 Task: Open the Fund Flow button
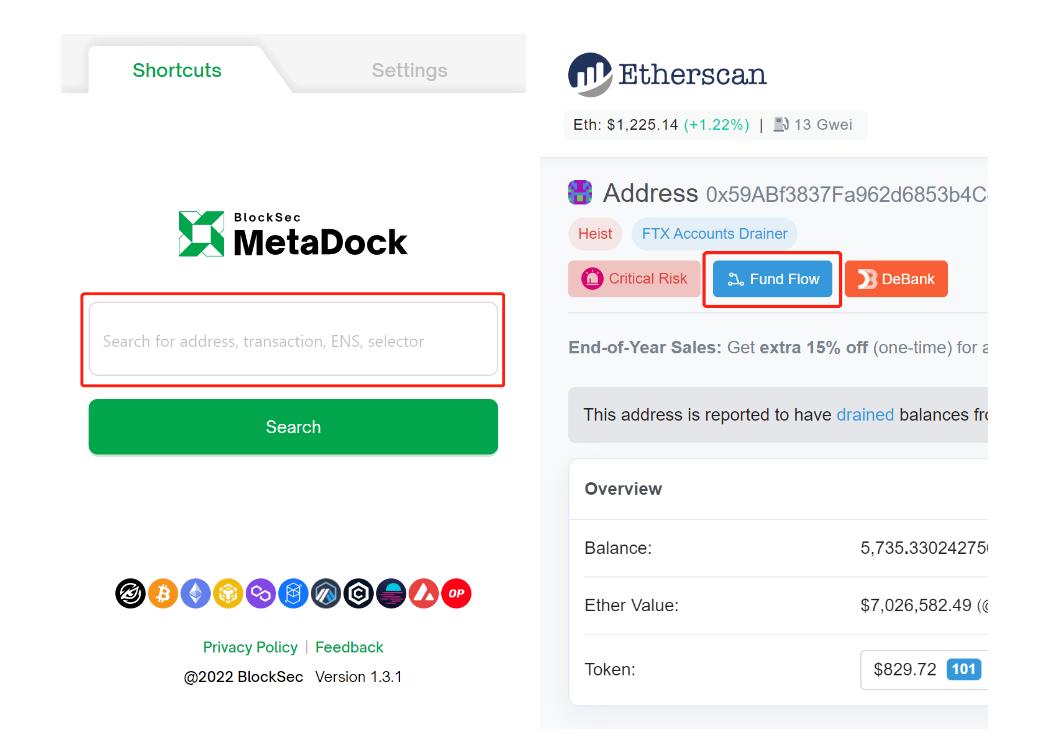coord(772,279)
